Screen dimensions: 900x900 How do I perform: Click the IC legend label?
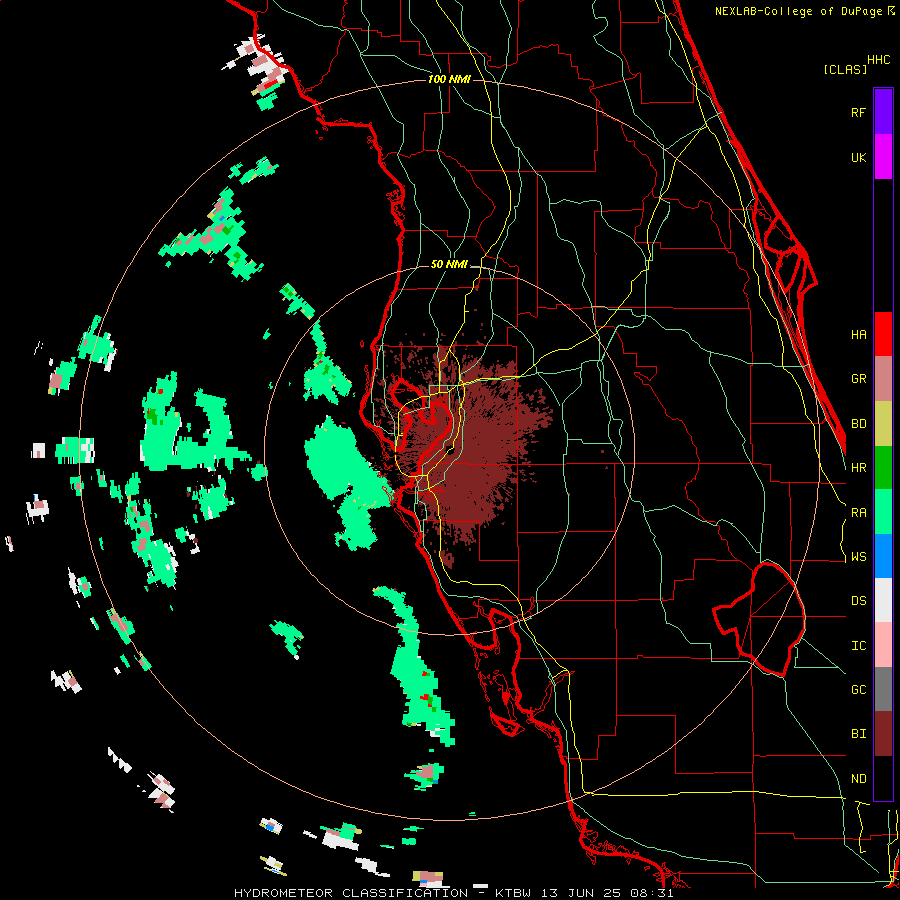click(x=858, y=646)
